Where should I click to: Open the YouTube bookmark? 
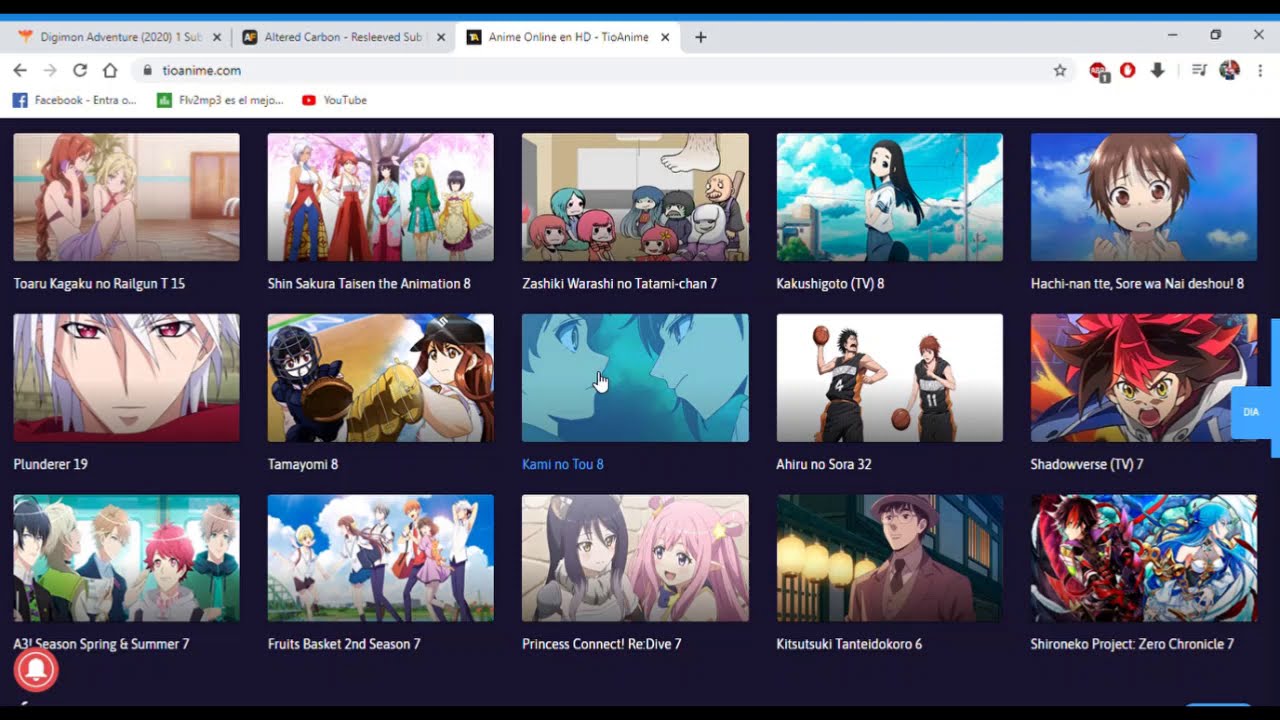point(334,100)
